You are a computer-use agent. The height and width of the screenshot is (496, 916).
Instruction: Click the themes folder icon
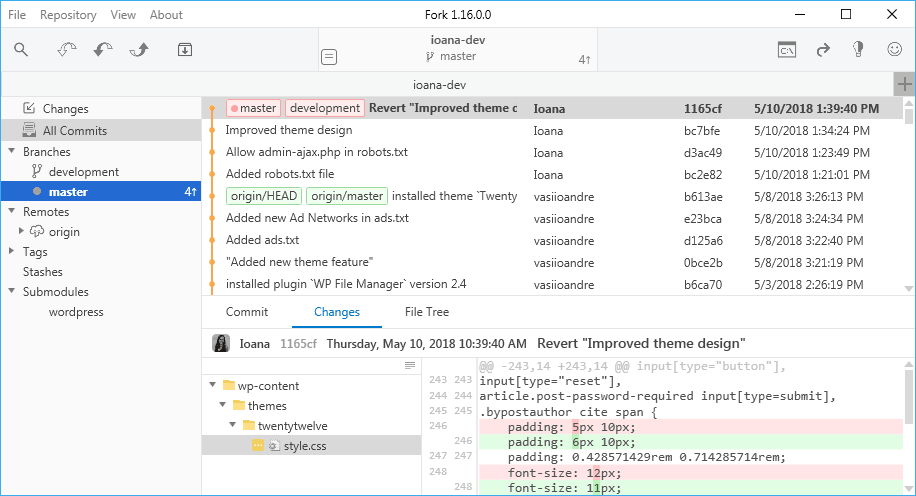(238, 405)
